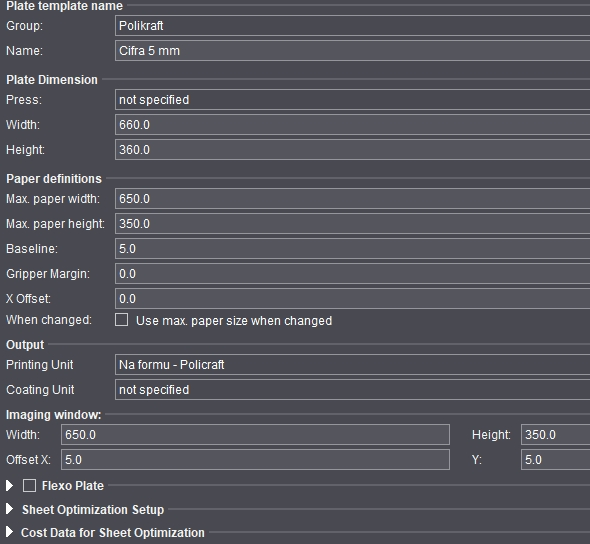Click Imaging window Y offset field
590x544 pixels.
click(555, 460)
